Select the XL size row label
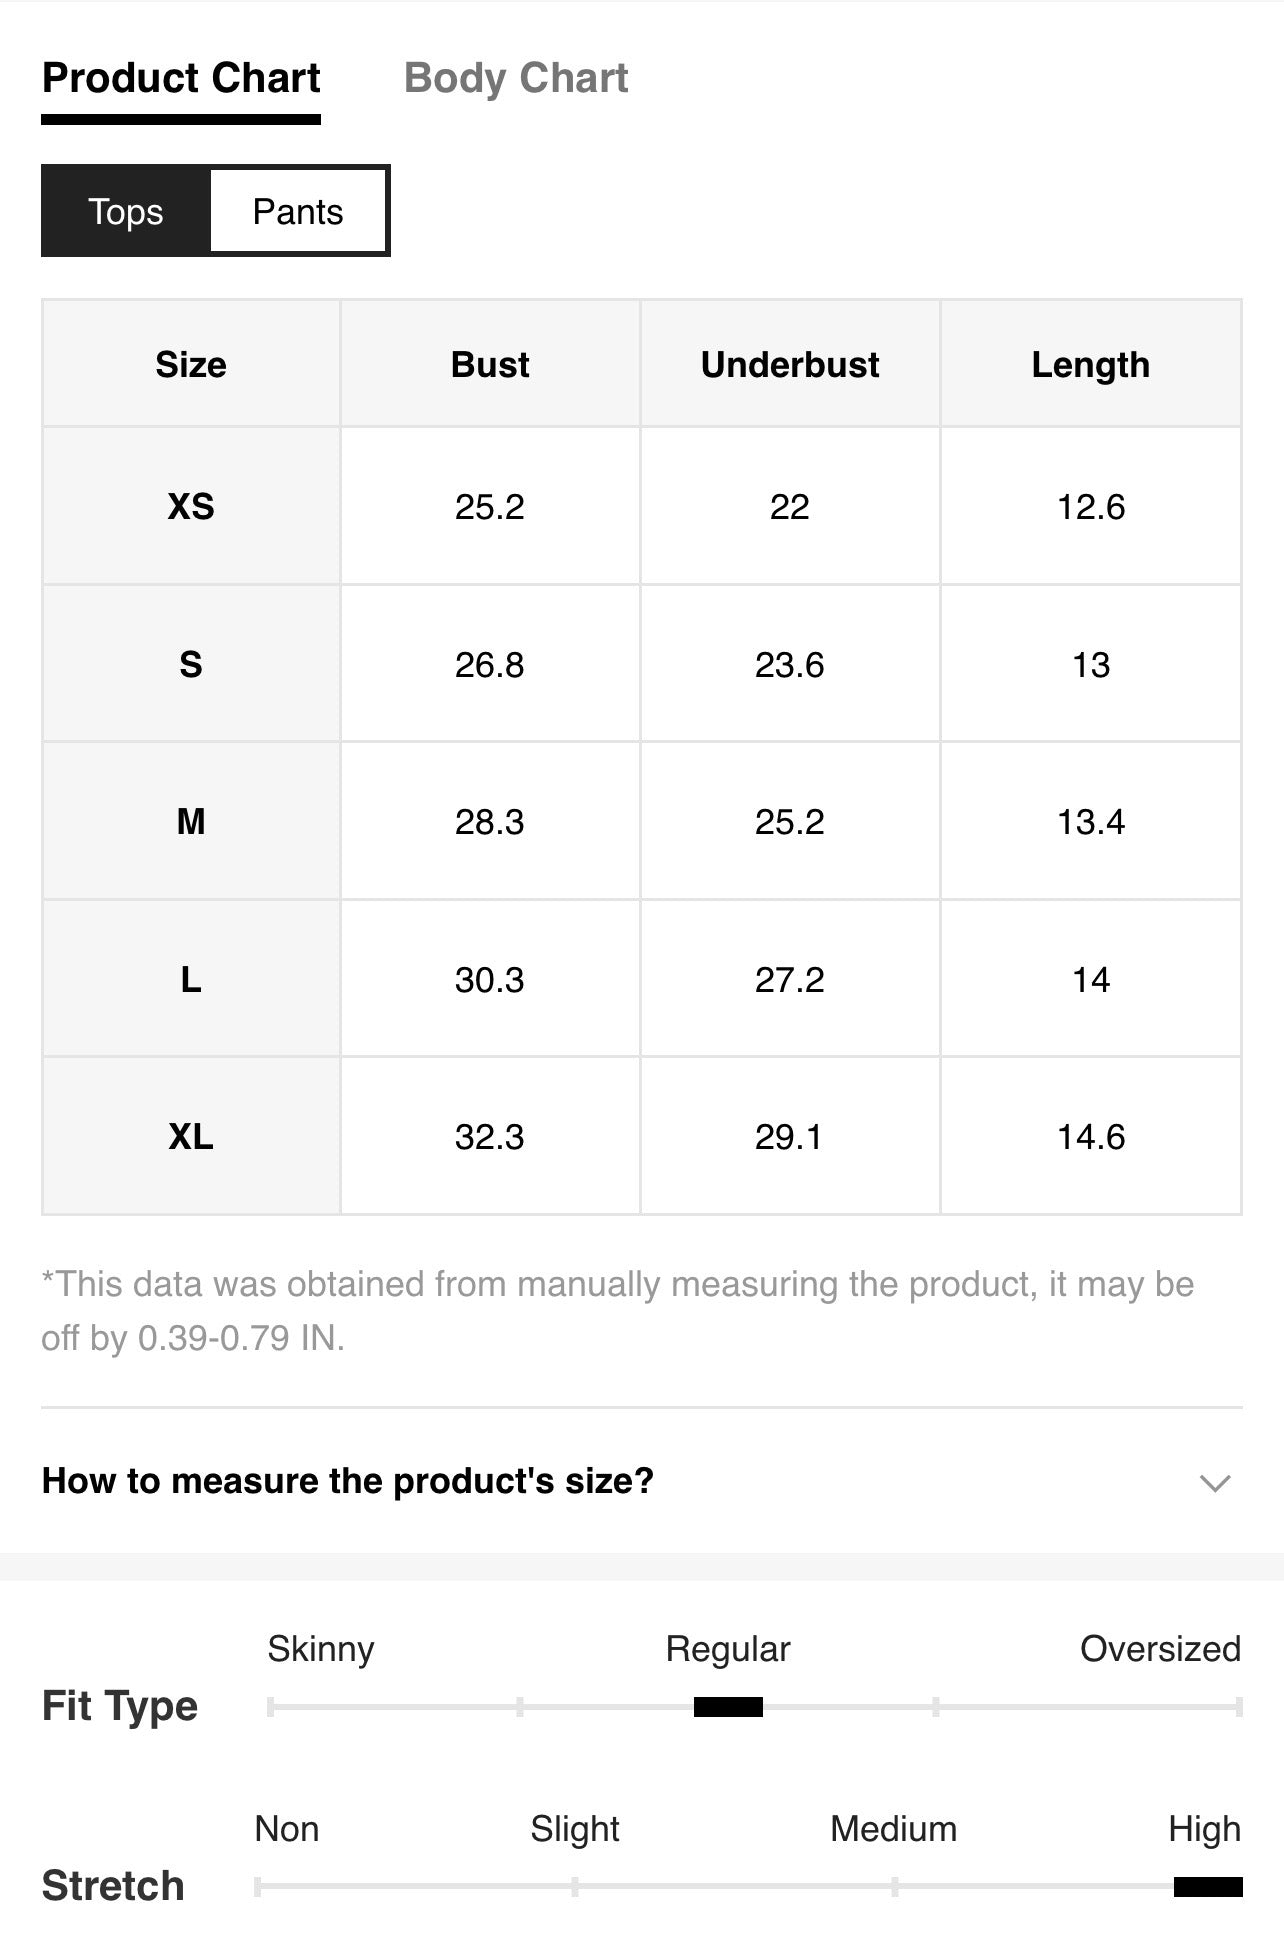1284x1936 pixels. click(191, 1136)
